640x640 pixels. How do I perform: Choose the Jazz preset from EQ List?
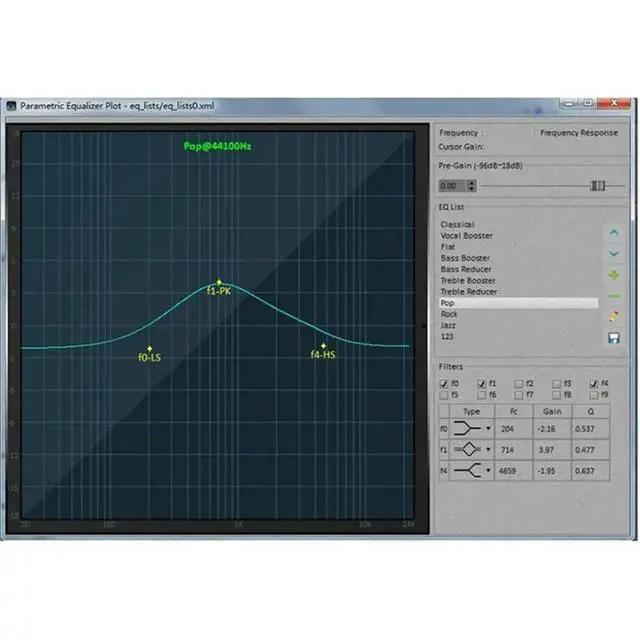pyautogui.click(x=450, y=325)
